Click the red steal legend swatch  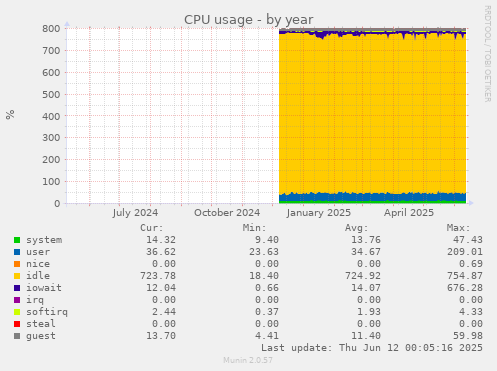[x=17, y=324]
